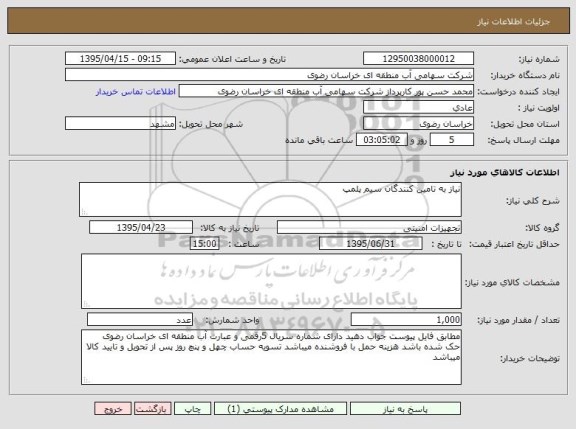576x429 pixels.
Task: Click the خروج exit button
Action: (113, 409)
